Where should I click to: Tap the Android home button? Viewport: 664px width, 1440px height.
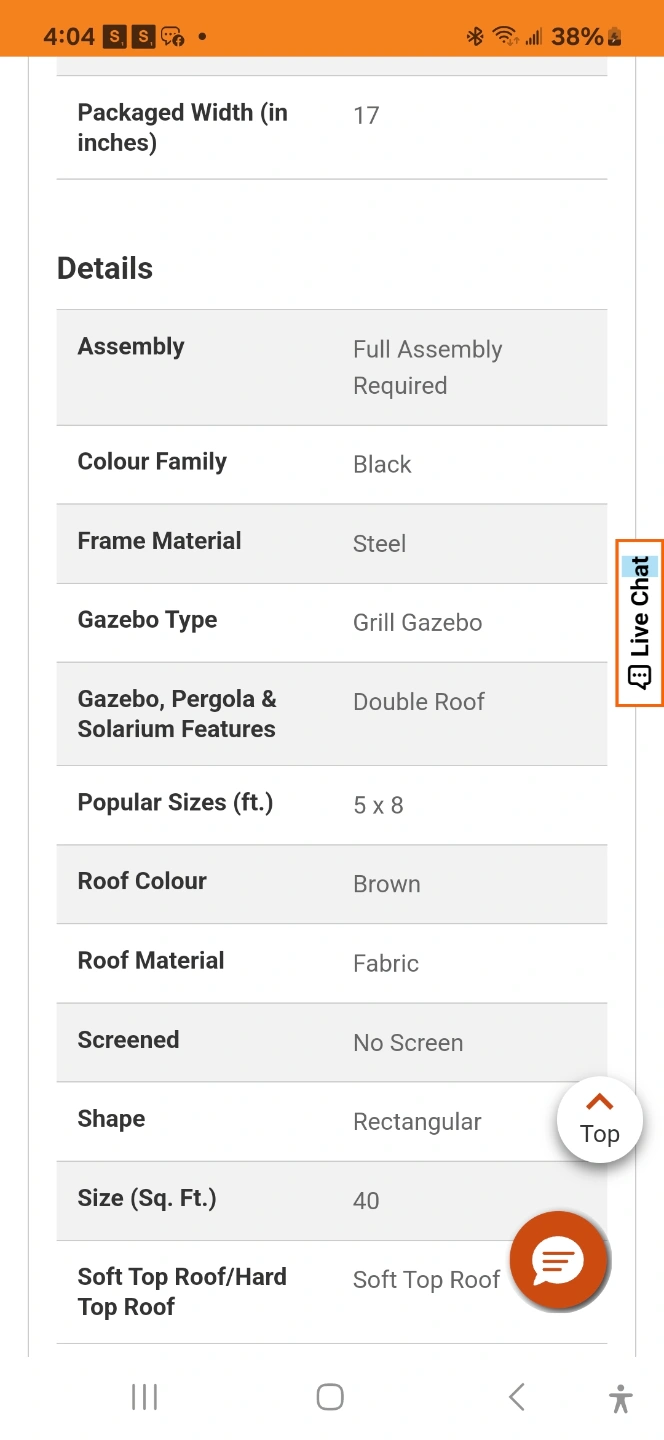point(330,1397)
